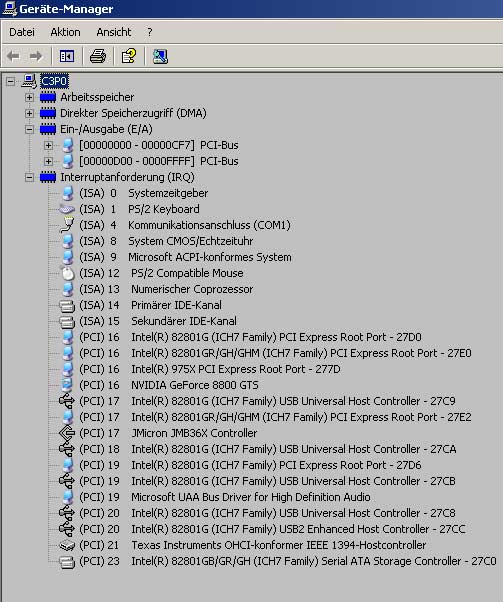Screen dimensions: 503x602
Task: Expand the [00000000 - 00000CF7] PCI-Bus node
Action: point(48,146)
